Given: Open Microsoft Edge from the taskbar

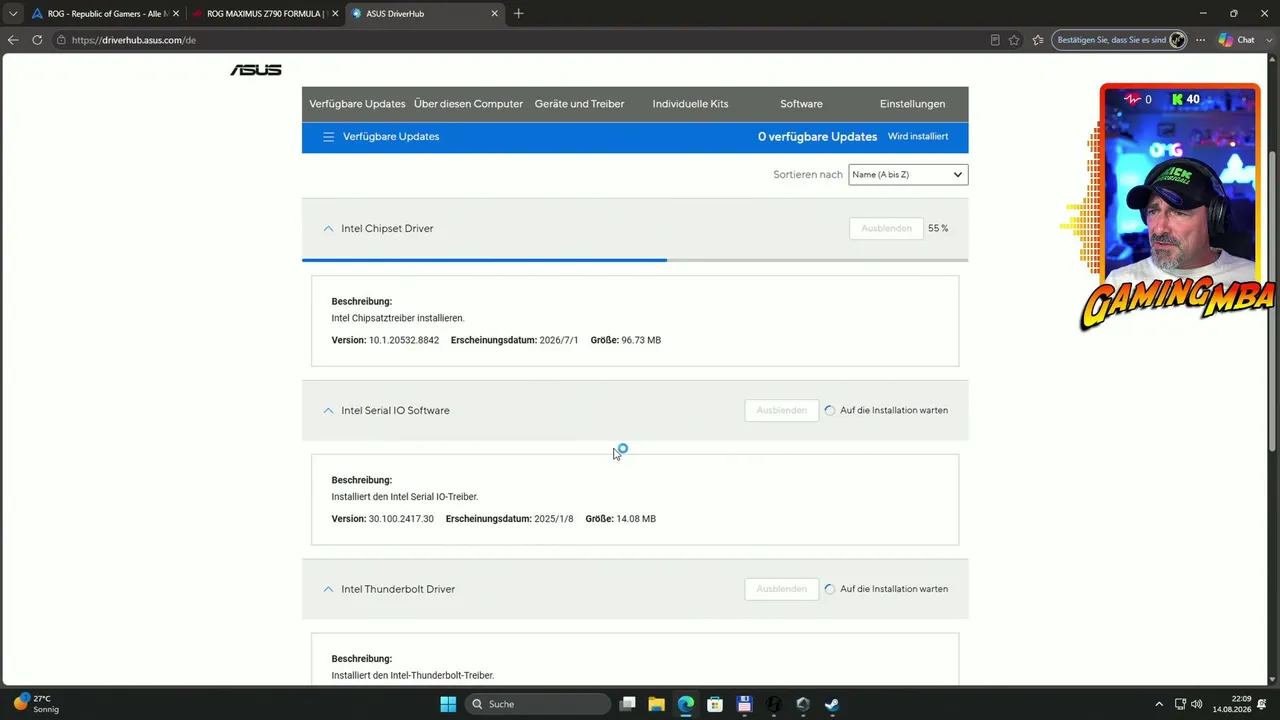Looking at the screenshot, I should 685,704.
